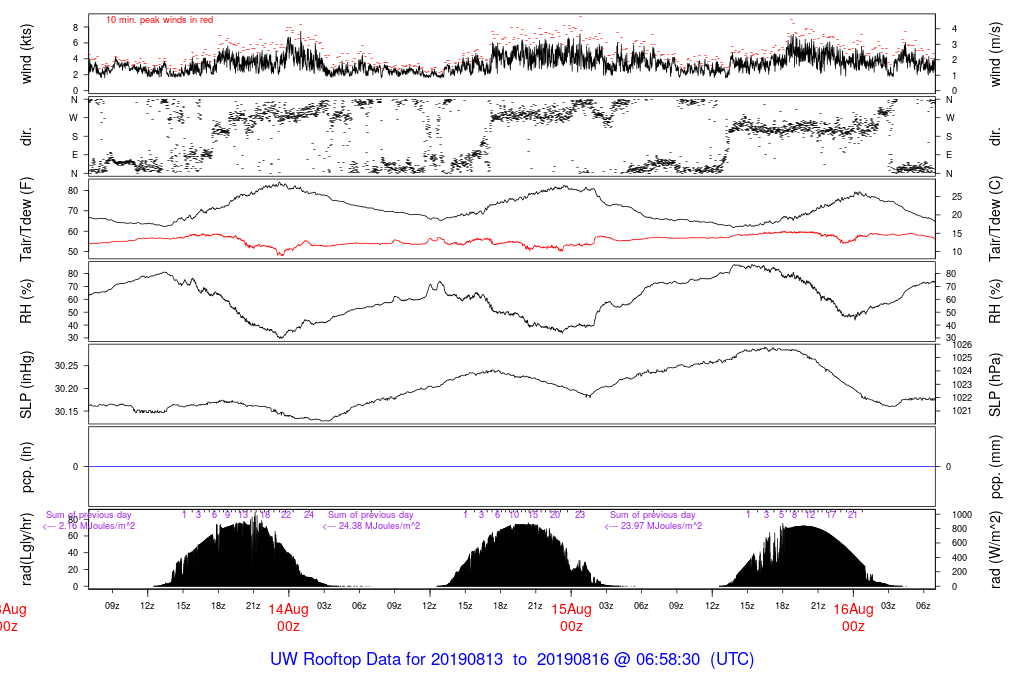Click the '25' Celsius temperature axis value
The height and width of the screenshot is (700, 1024).
[957, 197]
